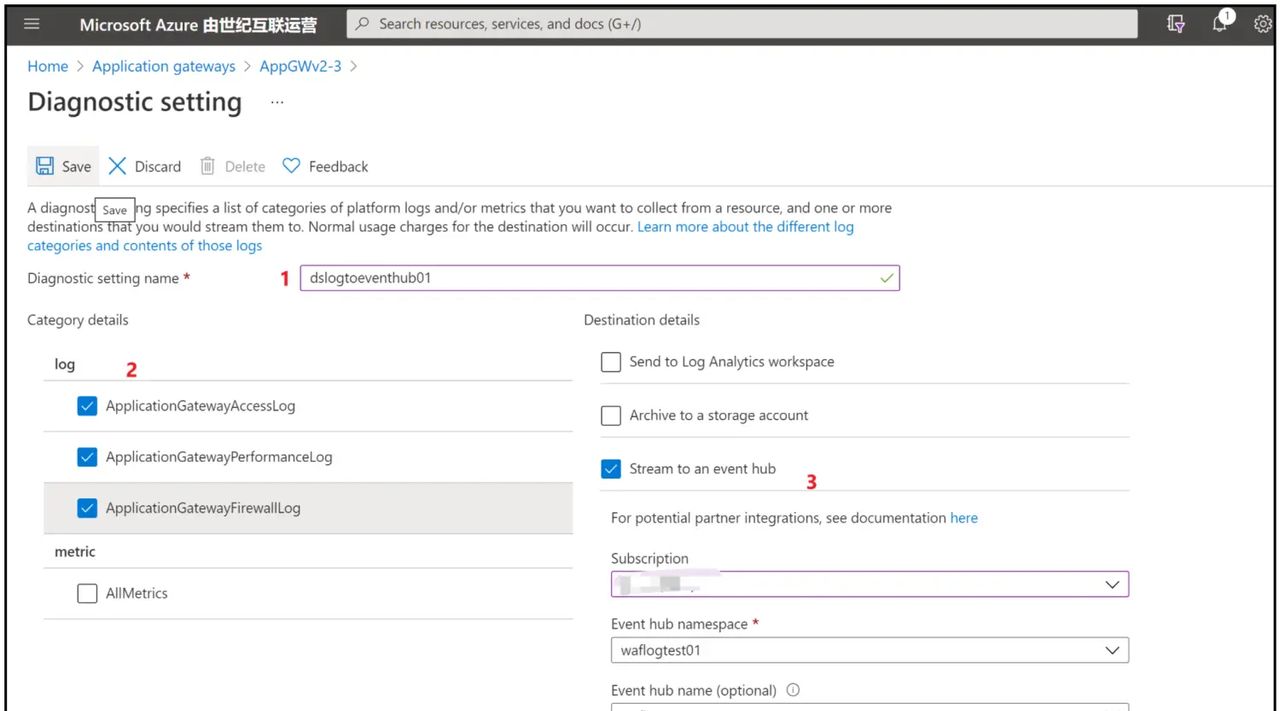
Task: Click the directory switcher icon near the bell
Action: pyautogui.click(x=1175, y=23)
